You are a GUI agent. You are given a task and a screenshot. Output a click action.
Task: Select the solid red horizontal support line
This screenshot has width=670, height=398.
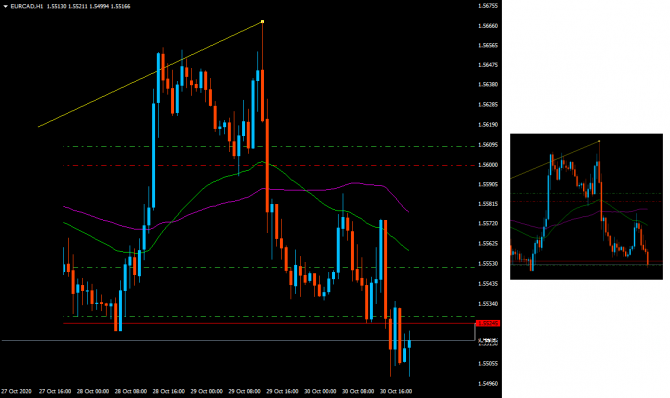[x=269, y=324]
